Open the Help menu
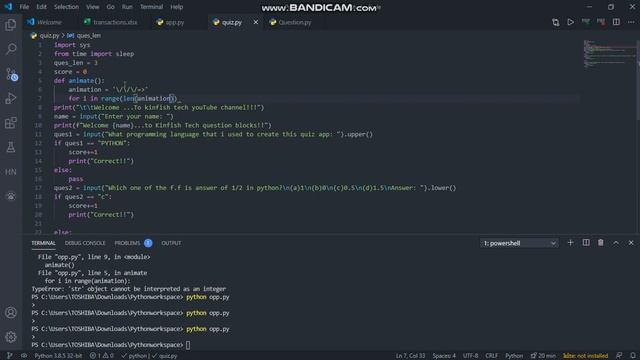This screenshot has height=360, width=640. [176, 7]
